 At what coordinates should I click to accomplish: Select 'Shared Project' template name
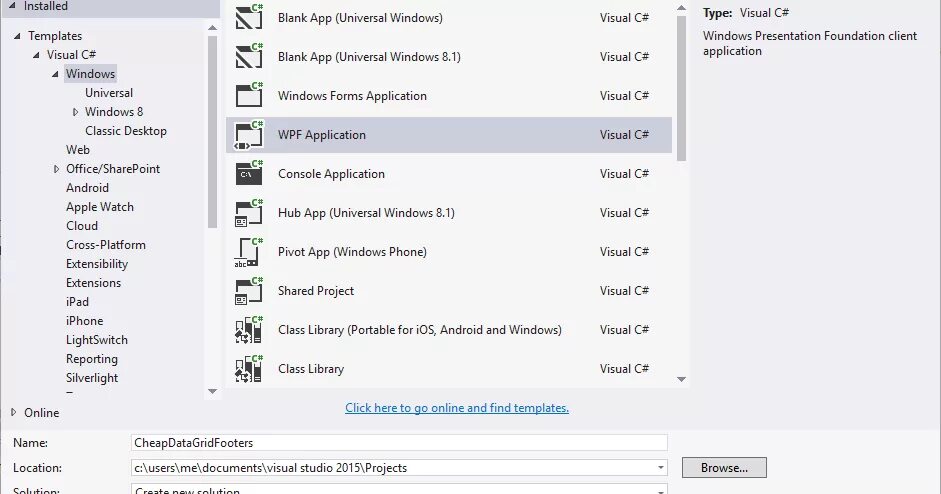pyautogui.click(x=316, y=291)
